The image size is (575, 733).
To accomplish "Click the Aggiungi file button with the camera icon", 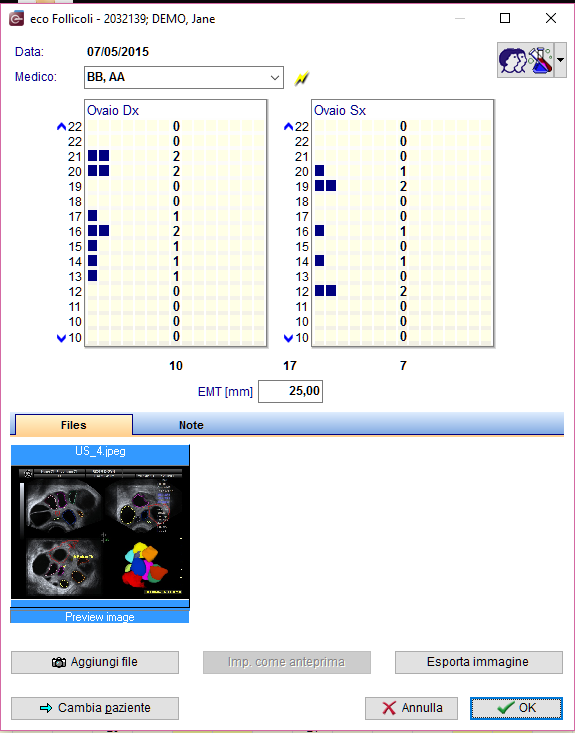I will (x=95, y=662).
